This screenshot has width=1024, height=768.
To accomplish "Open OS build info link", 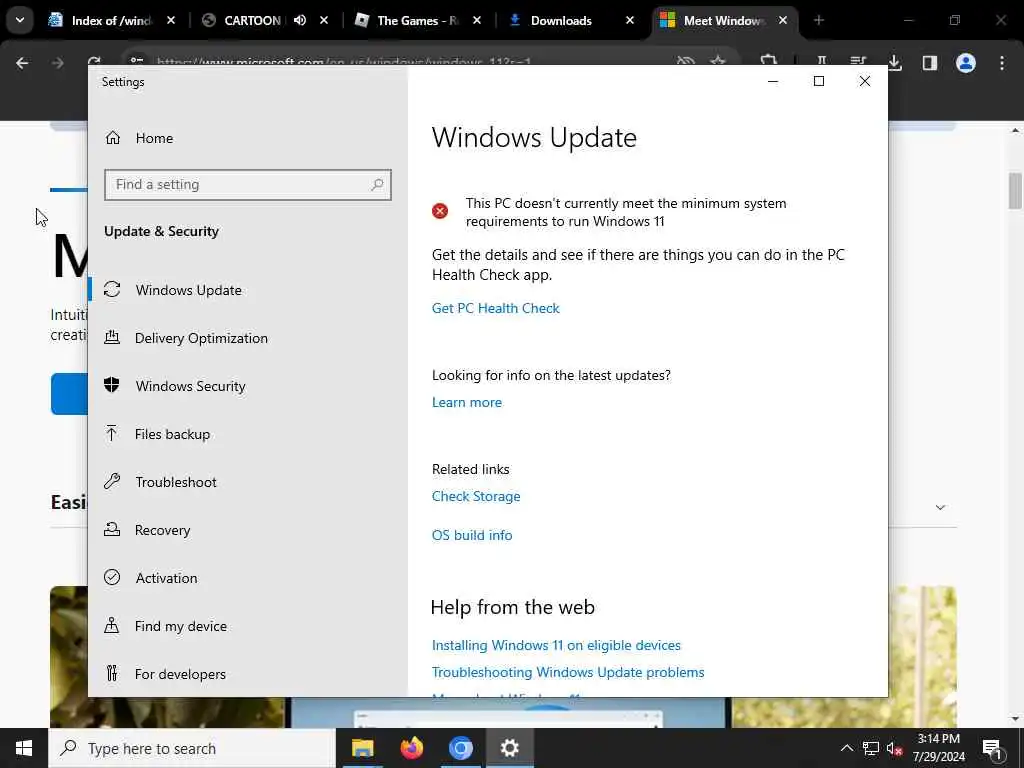I will (x=472, y=535).
